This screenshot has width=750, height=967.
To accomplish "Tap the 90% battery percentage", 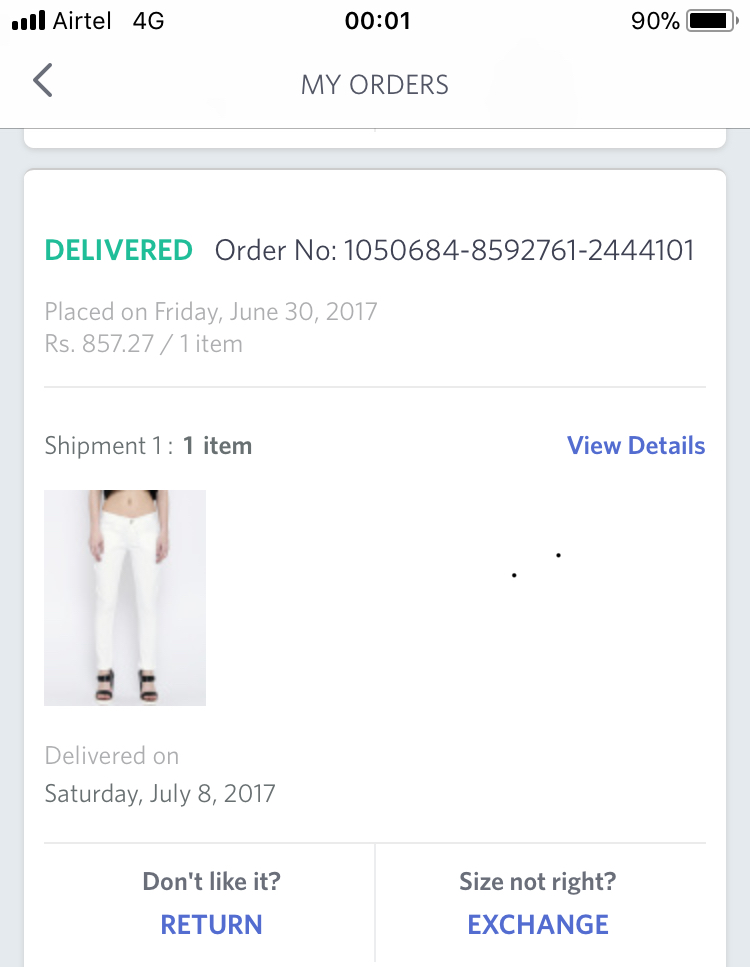I will coord(655,21).
